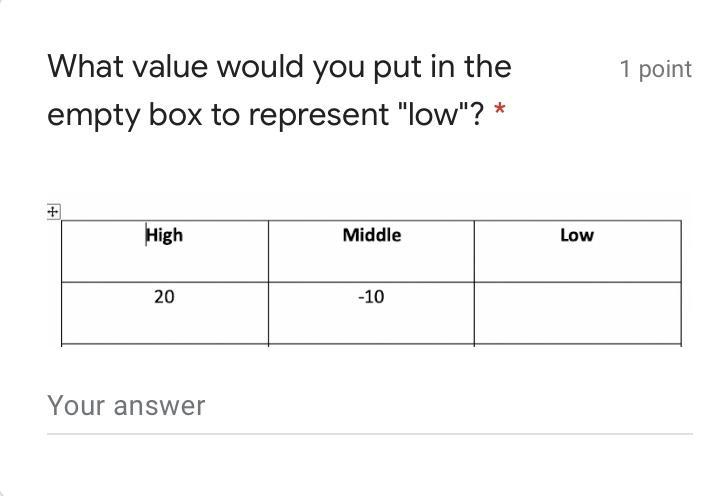
Task: Select the "Middle" header cell
Action: coord(371,251)
